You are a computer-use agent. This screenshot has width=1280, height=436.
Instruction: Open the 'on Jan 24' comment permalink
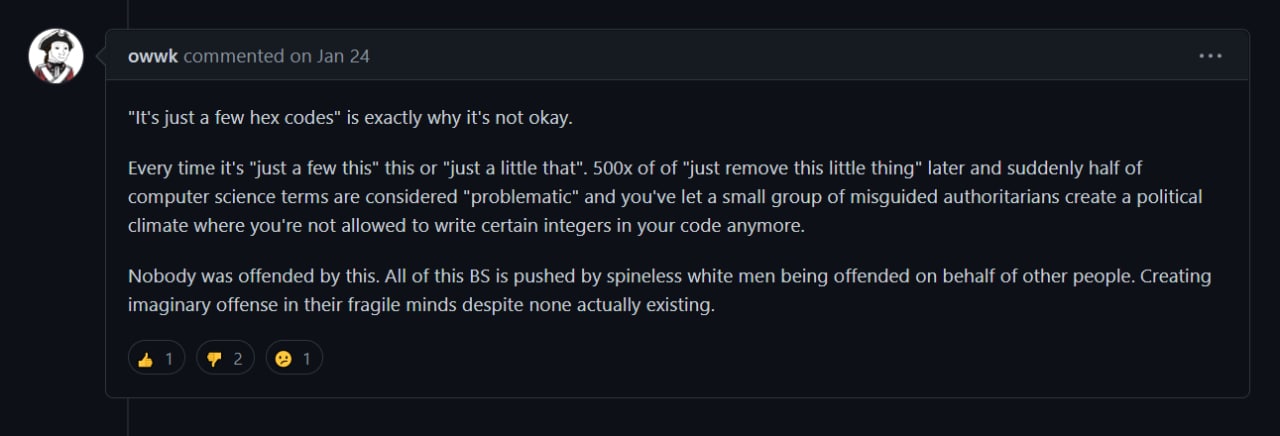click(x=329, y=56)
